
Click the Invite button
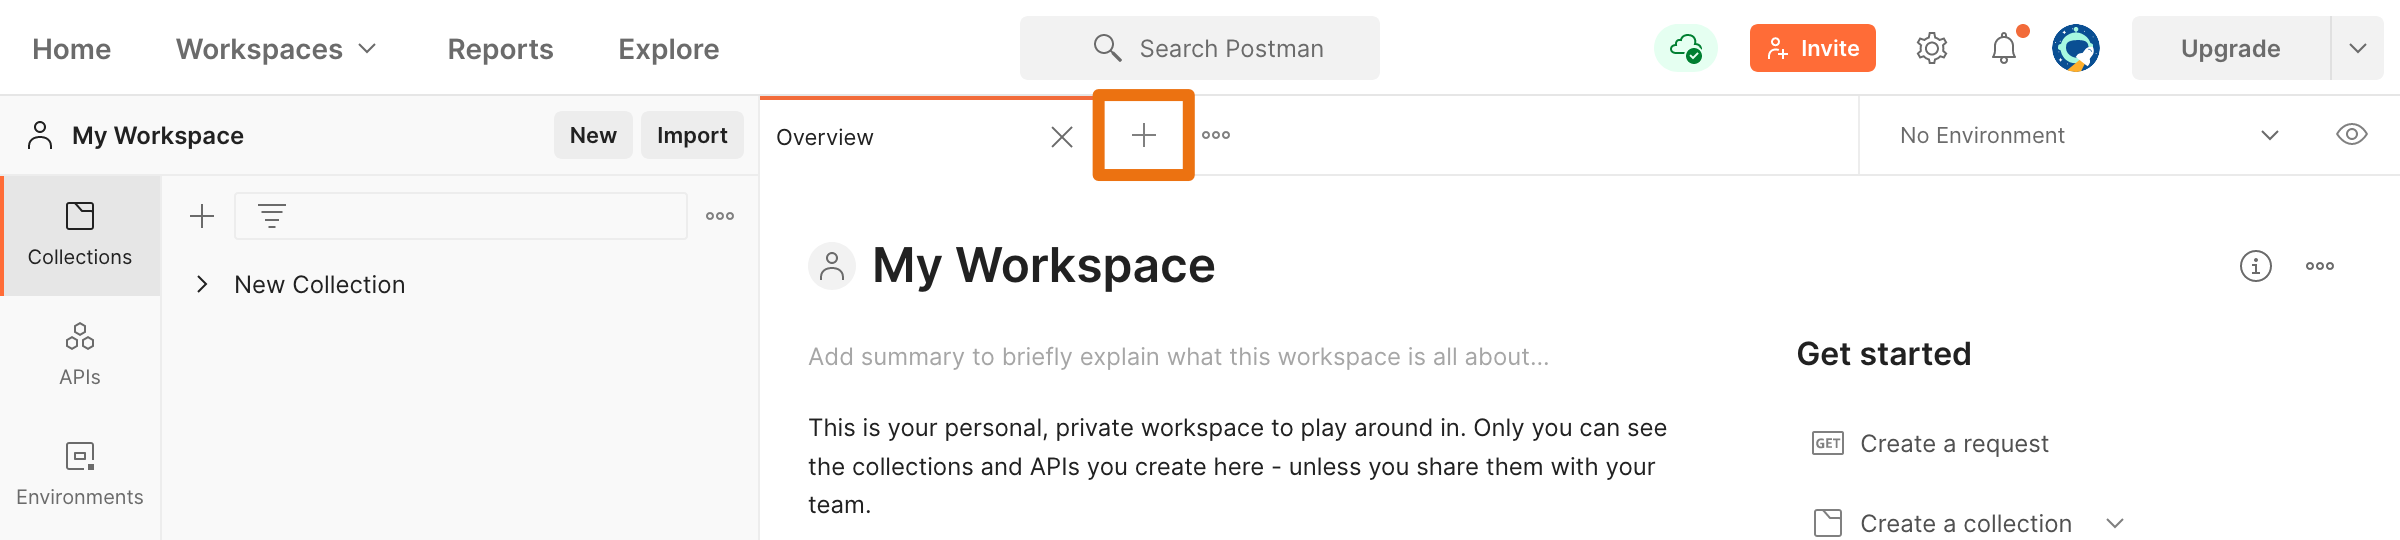point(1812,48)
